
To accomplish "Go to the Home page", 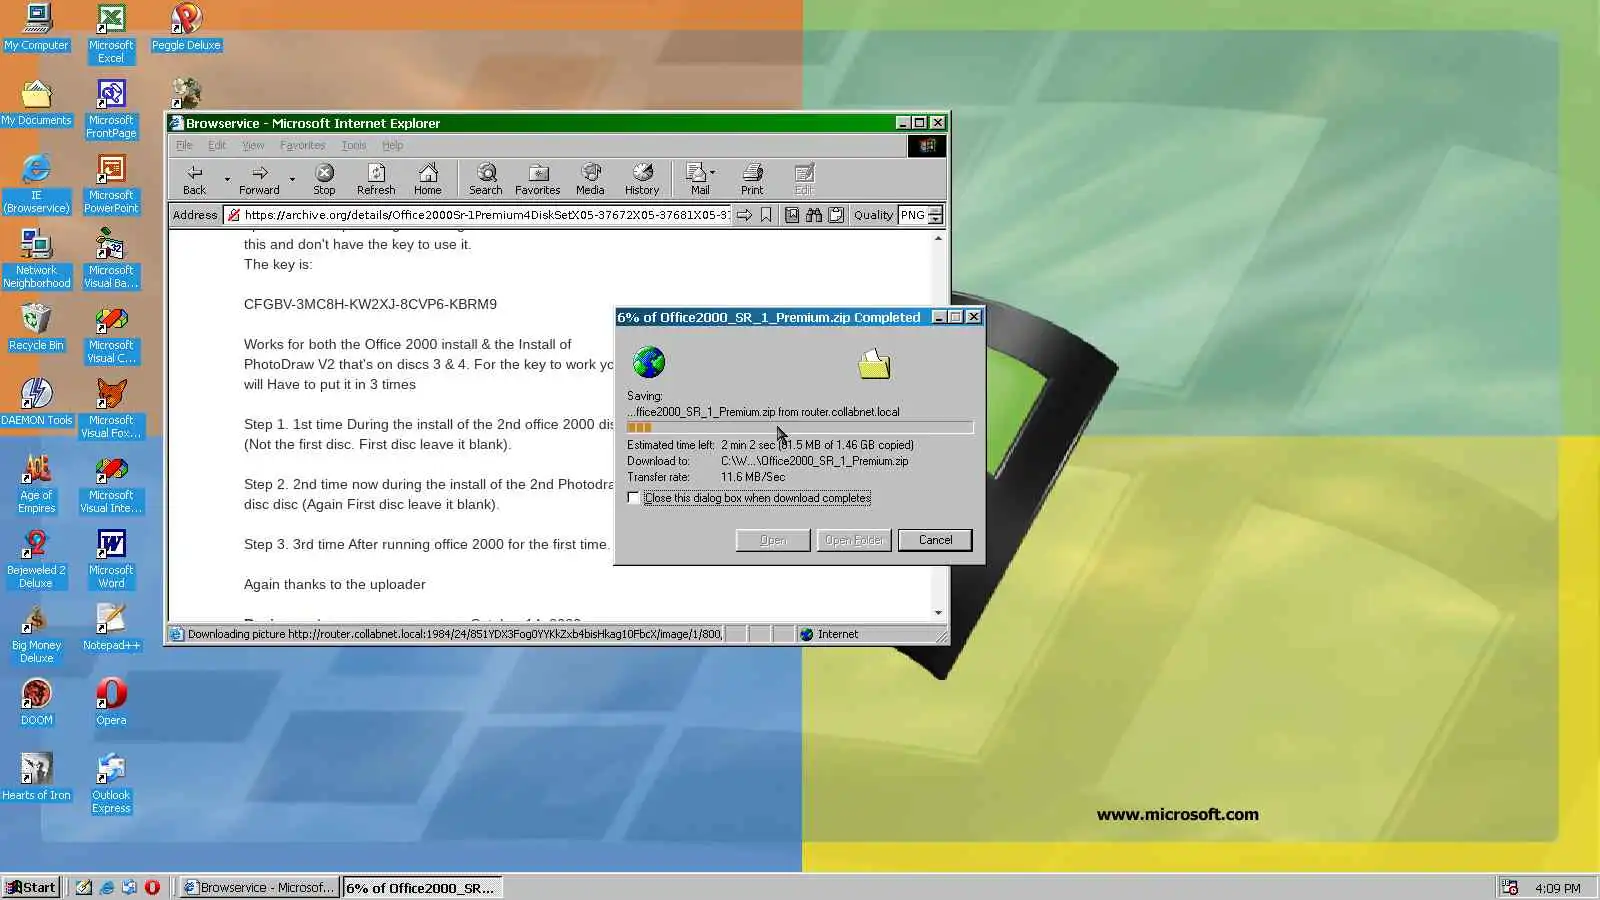I will pos(428,179).
